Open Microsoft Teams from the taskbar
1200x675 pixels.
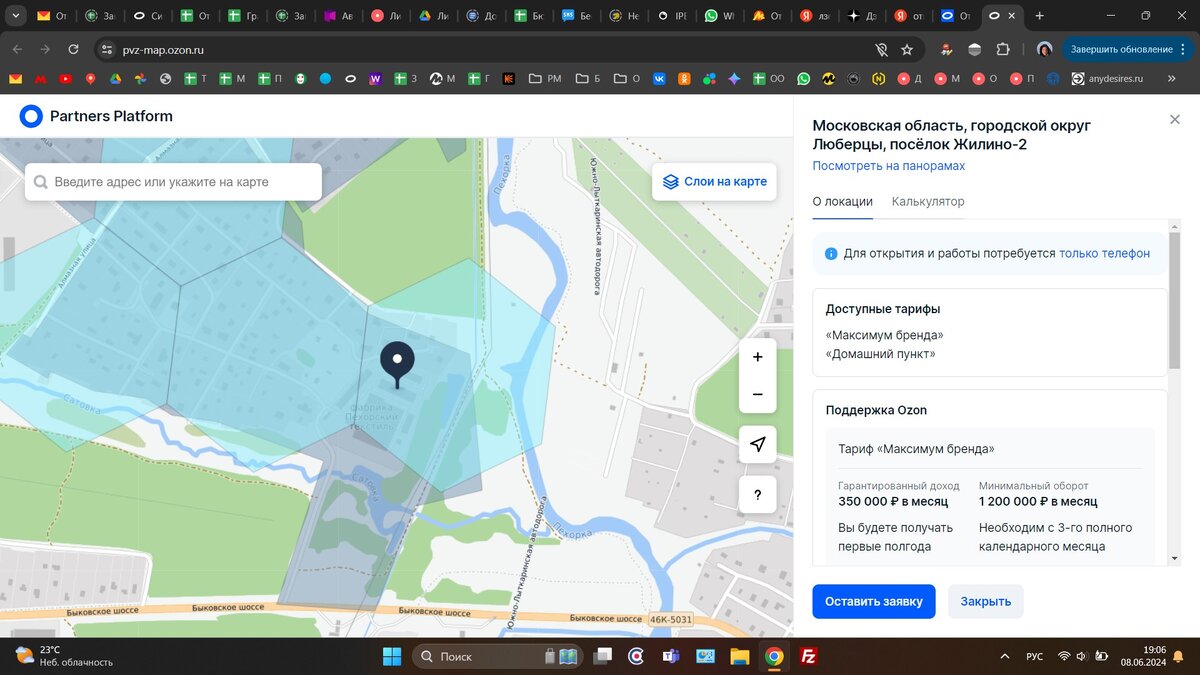pyautogui.click(x=670, y=656)
